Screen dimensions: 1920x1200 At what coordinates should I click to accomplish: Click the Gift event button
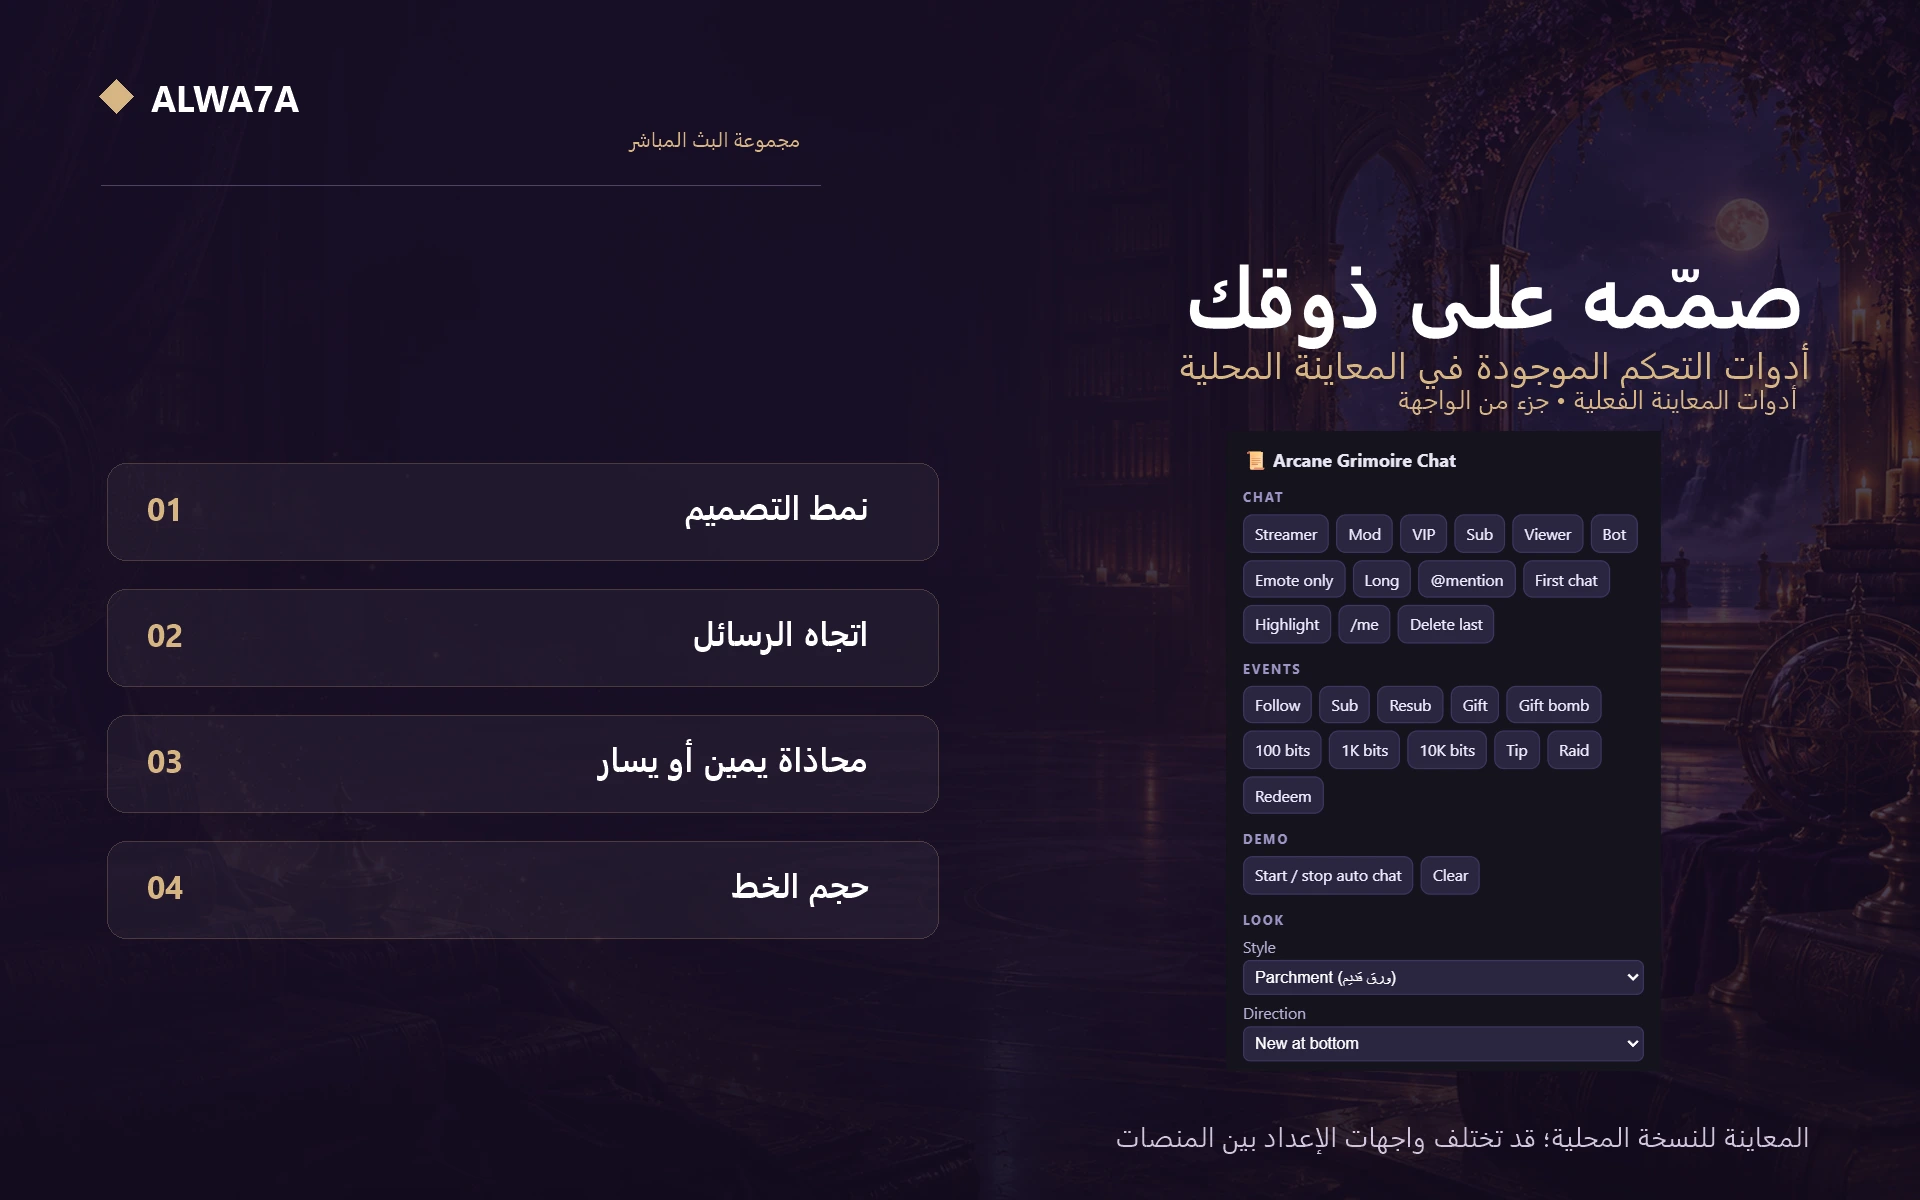tap(1475, 705)
